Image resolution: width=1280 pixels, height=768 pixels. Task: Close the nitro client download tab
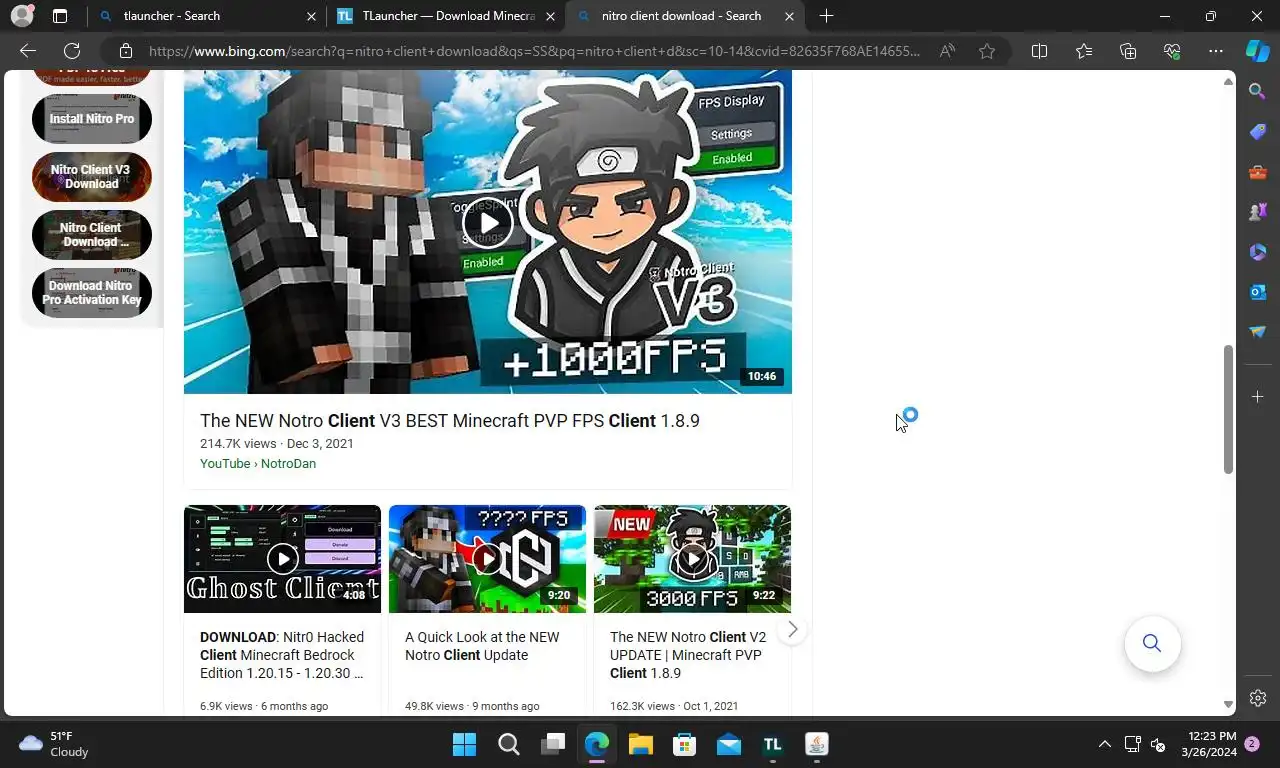[x=790, y=16]
